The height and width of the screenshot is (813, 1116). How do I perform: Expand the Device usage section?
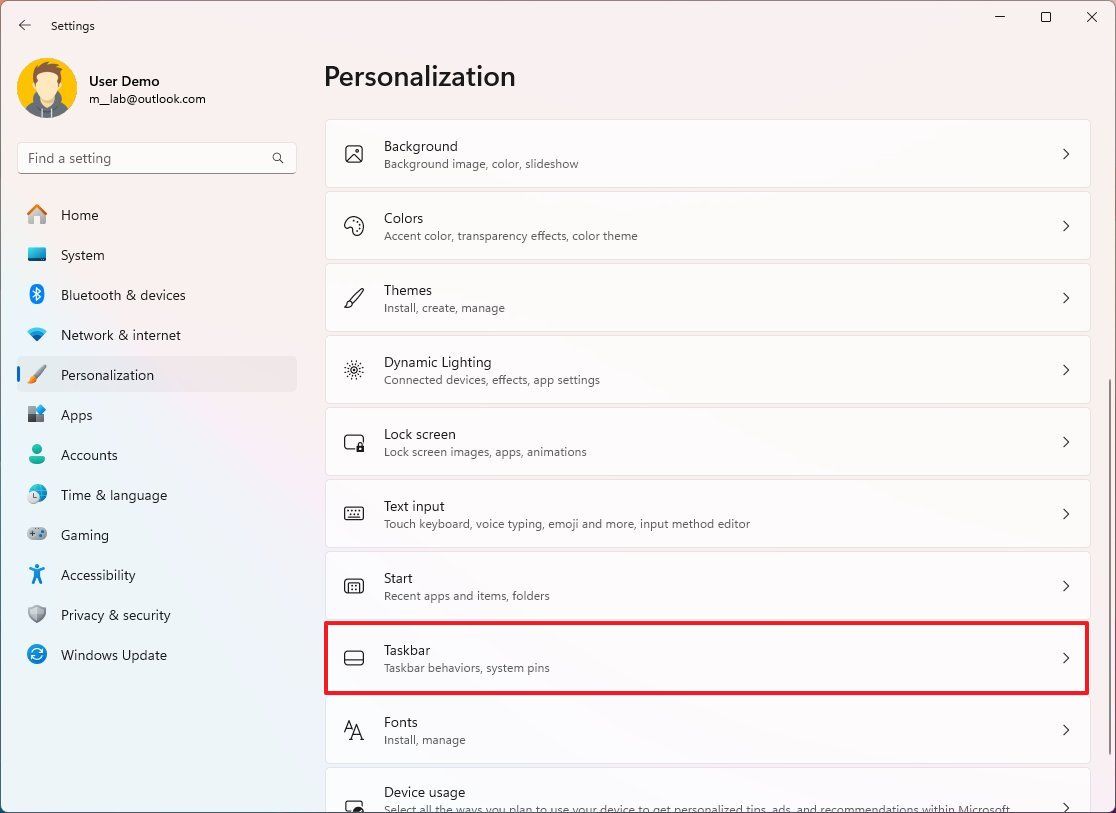pos(707,795)
